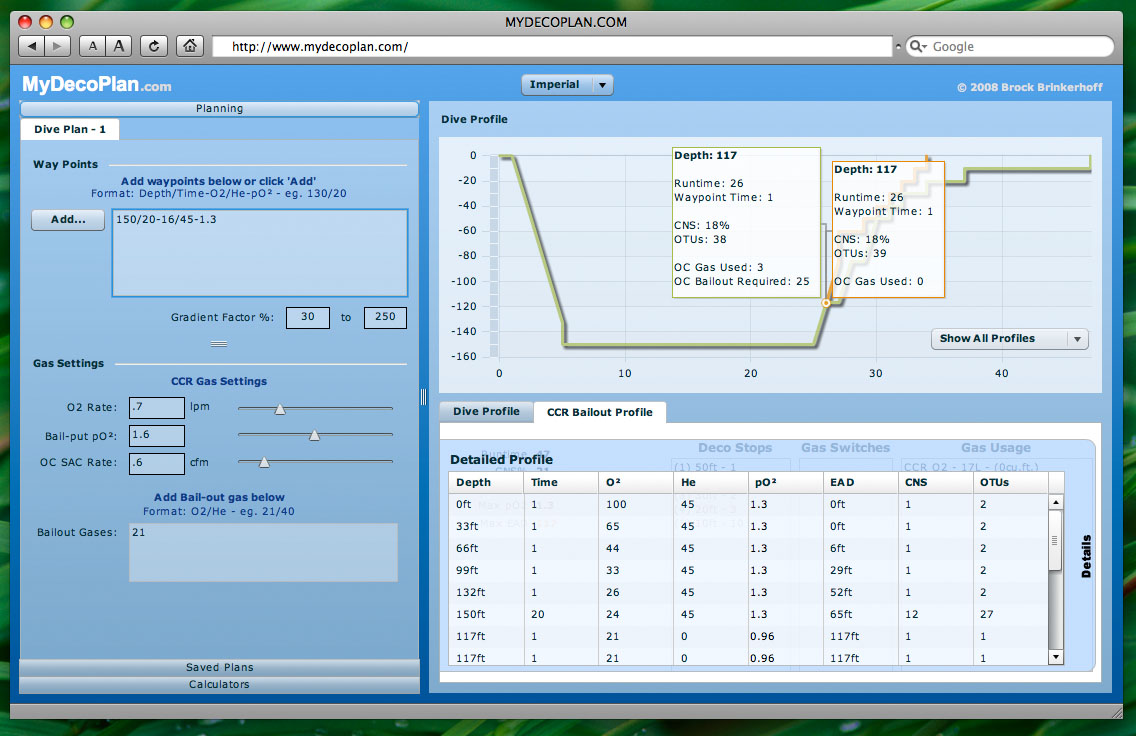Screen dimensions: 1136x736
Task: Decrease text size with small A button
Action: (x=92, y=46)
